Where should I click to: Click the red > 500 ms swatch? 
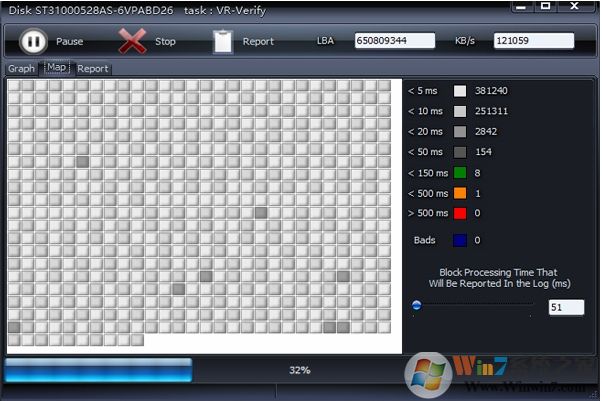tap(460, 213)
